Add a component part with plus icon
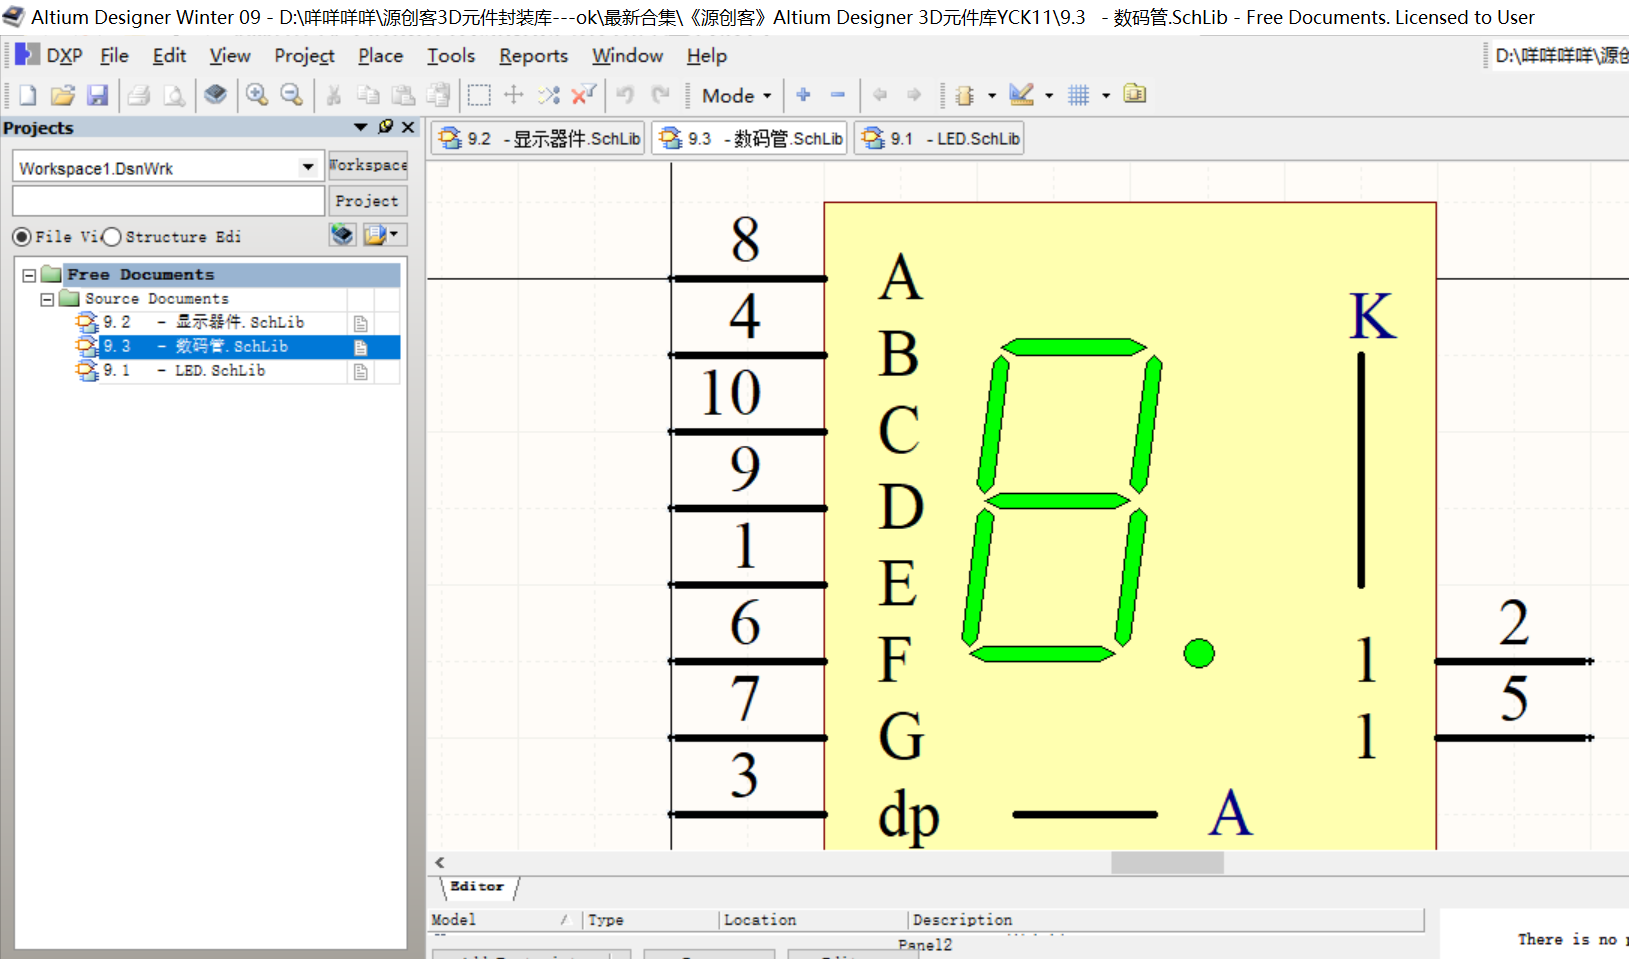 click(803, 95)
